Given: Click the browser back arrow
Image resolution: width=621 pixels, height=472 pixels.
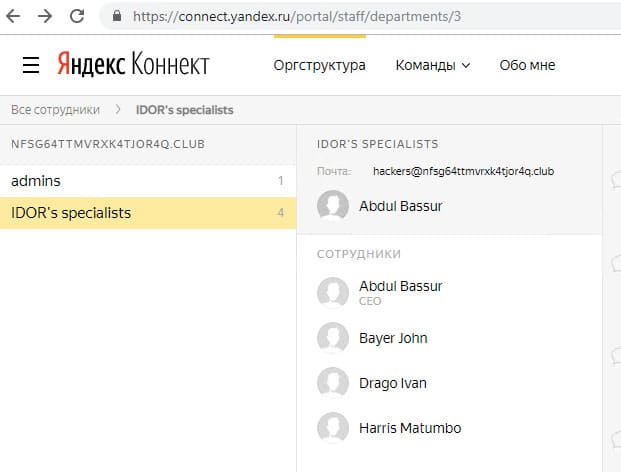Looking at the screenshot, I should coord(13,16).
